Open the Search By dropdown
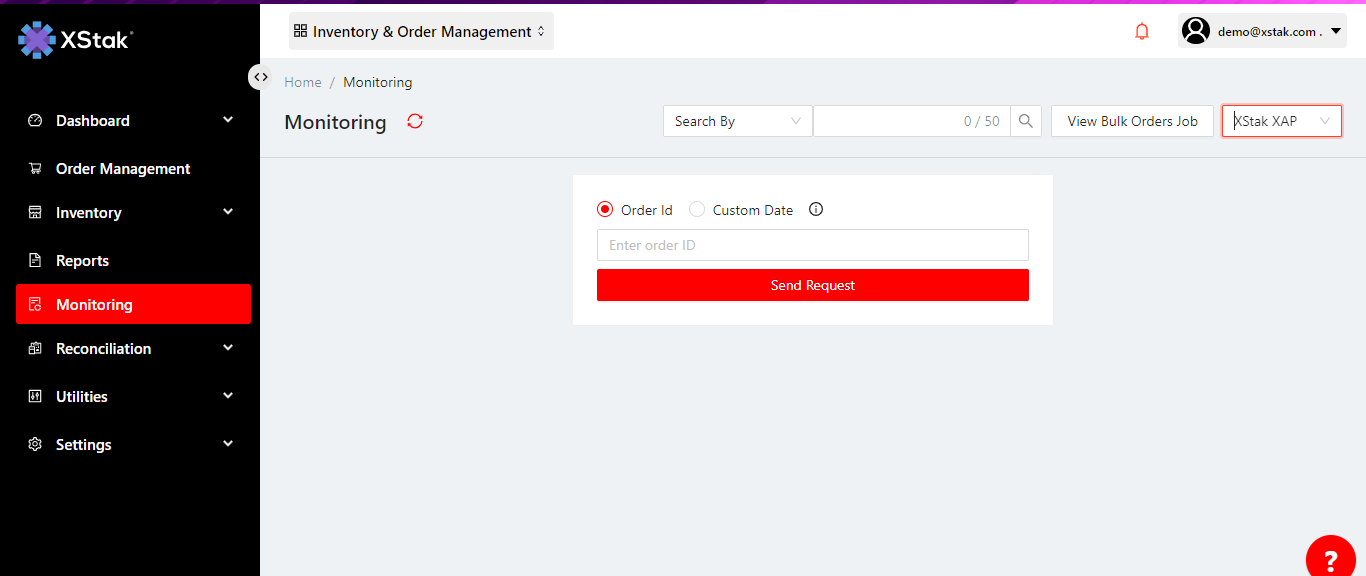Screen dimensions: 1366x576 [x=738, y=121]
